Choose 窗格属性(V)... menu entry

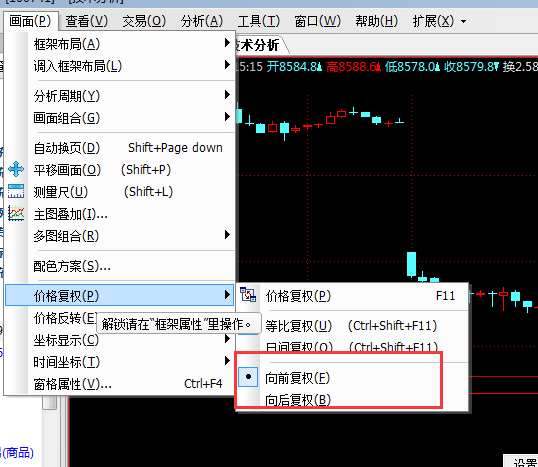pyautogui.click(x=119, y=384)
